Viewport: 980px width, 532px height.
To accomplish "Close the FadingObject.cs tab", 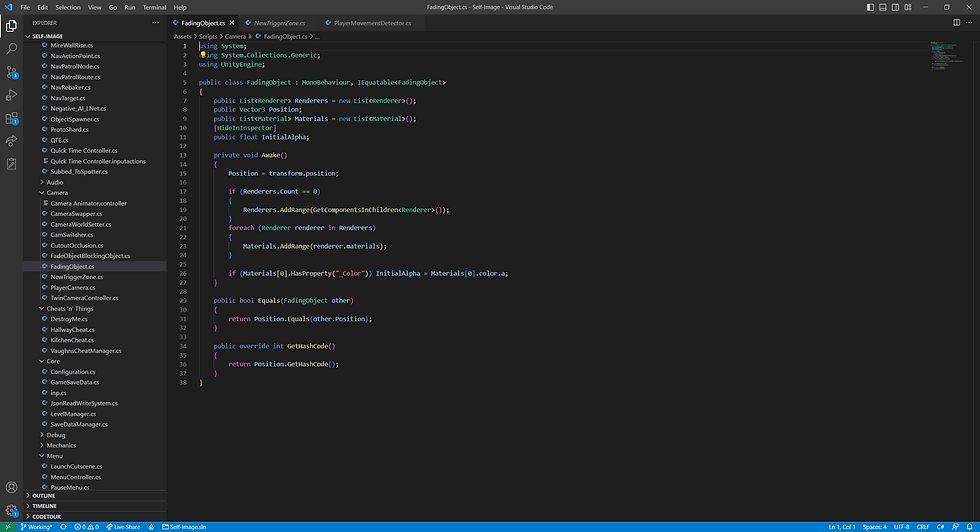I will point(232,23).
